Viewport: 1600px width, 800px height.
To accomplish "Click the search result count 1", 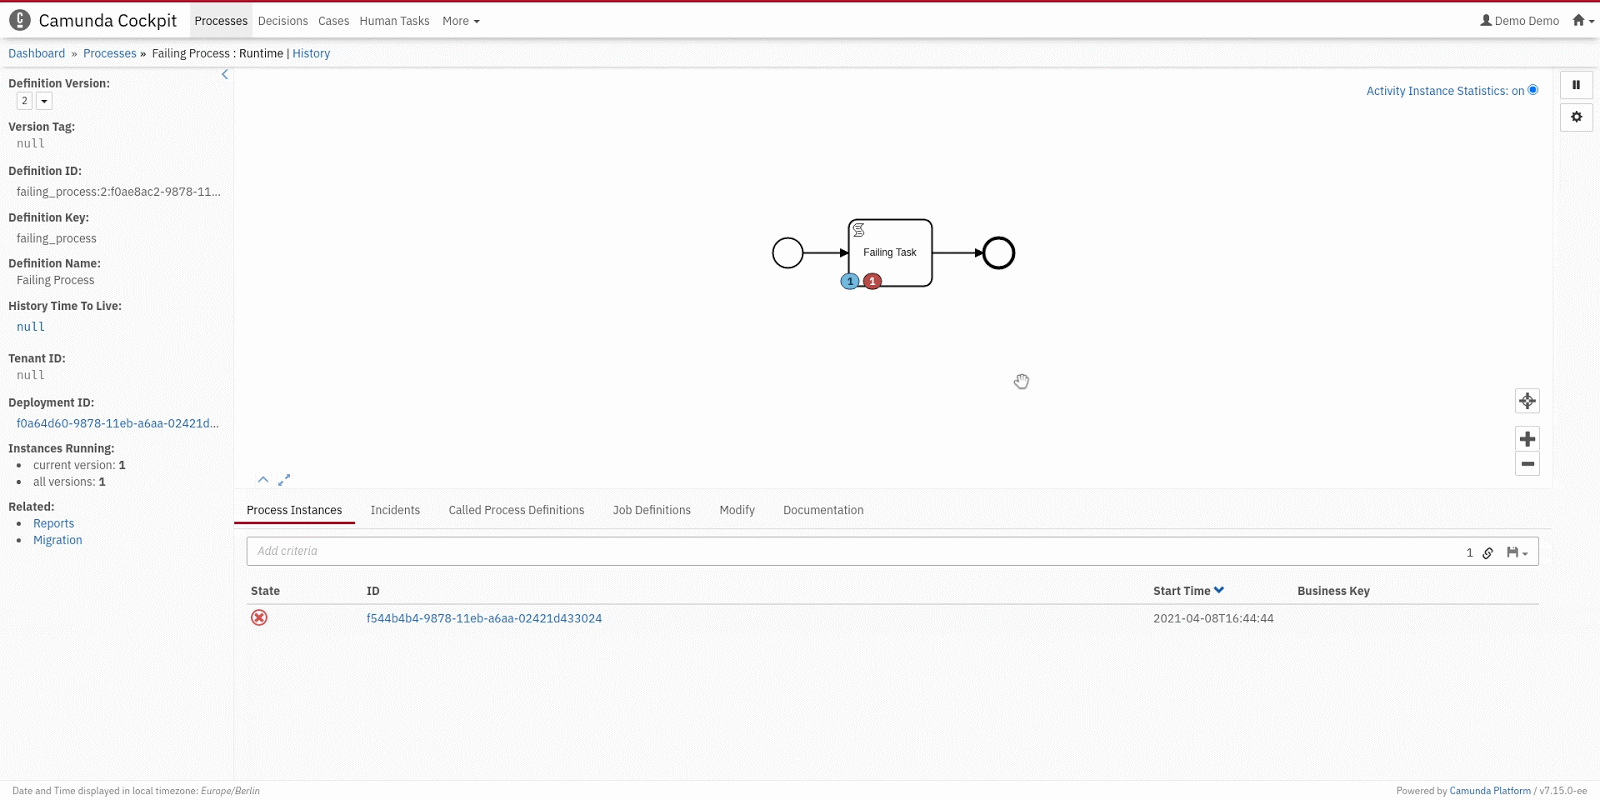I will tap(1470, 553).
